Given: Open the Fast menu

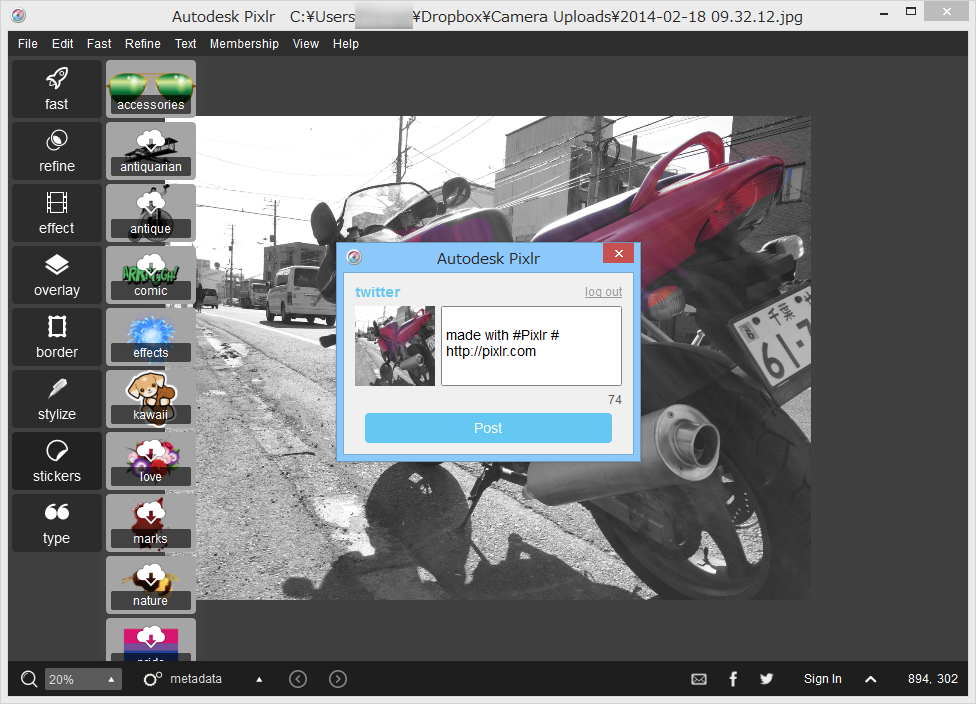Looking at the screenshot, I should 99,44.
